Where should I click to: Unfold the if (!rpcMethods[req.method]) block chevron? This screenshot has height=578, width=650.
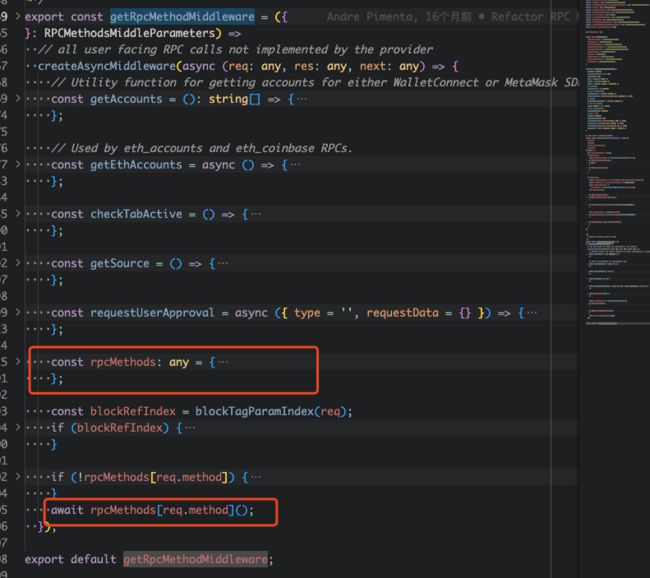[x=15, y=476]
